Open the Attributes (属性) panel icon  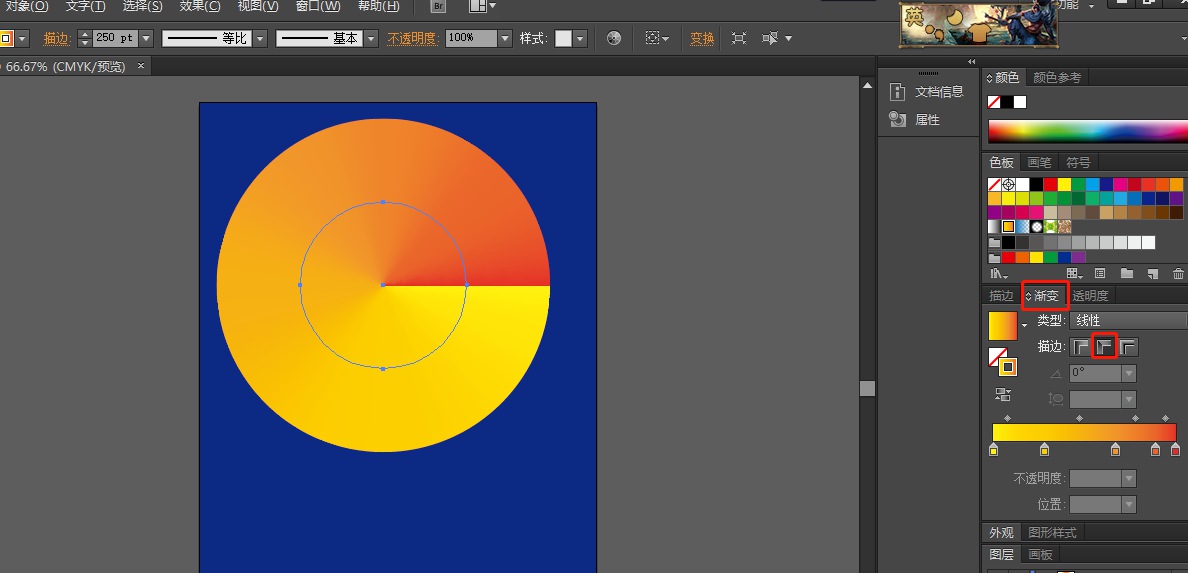point(897,119)
